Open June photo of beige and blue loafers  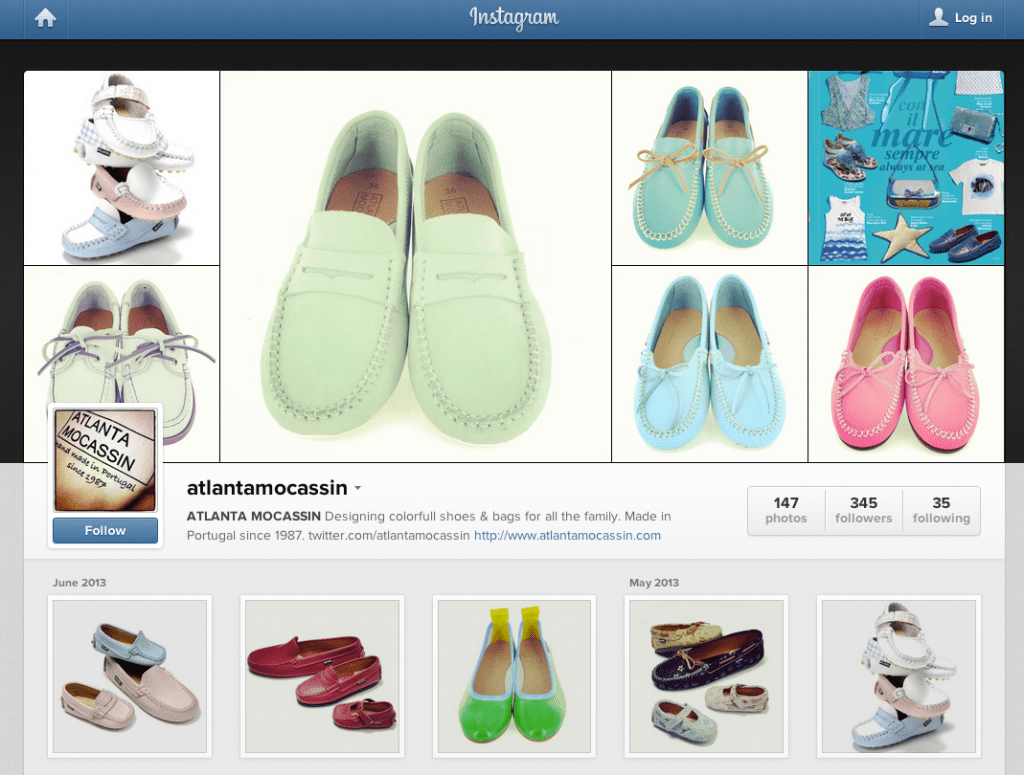[129, 676]
